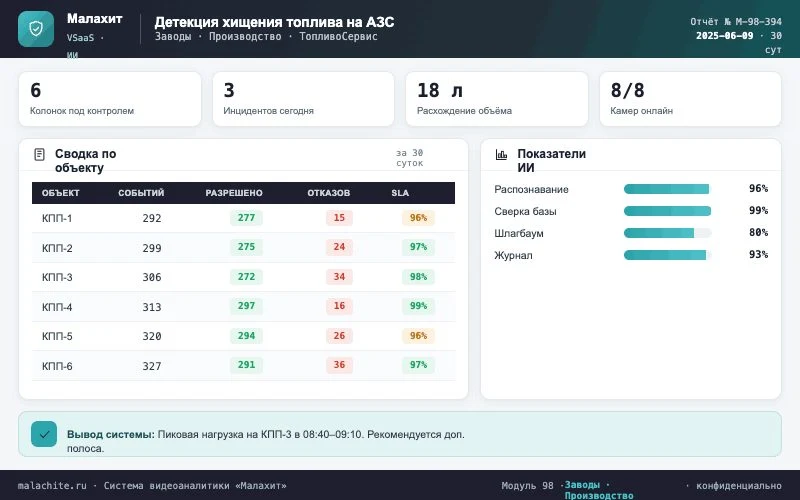Click the Malachite shield logo icon
This screenshot has width=800, height=500.
pyautogui.click(x=36, y=29)
